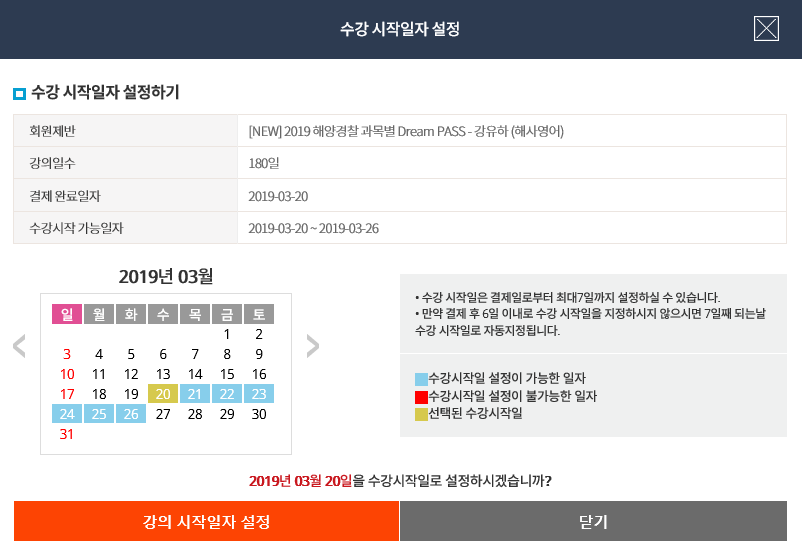Click the 토 (Saturday) column header
This screenshot has height=549, width=802.
click(x=259, y=314)
